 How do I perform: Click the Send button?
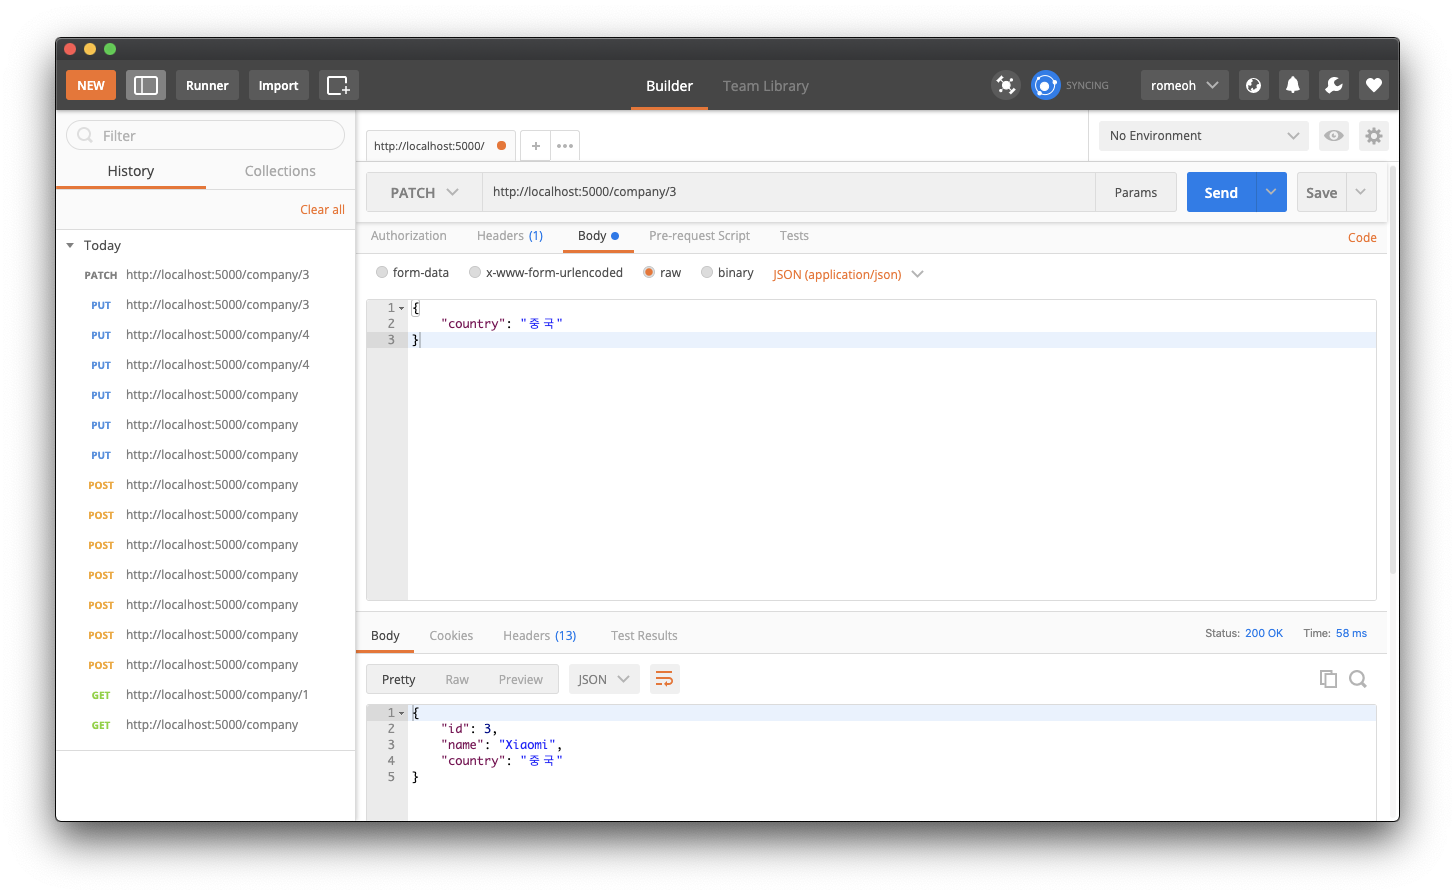1221,192
